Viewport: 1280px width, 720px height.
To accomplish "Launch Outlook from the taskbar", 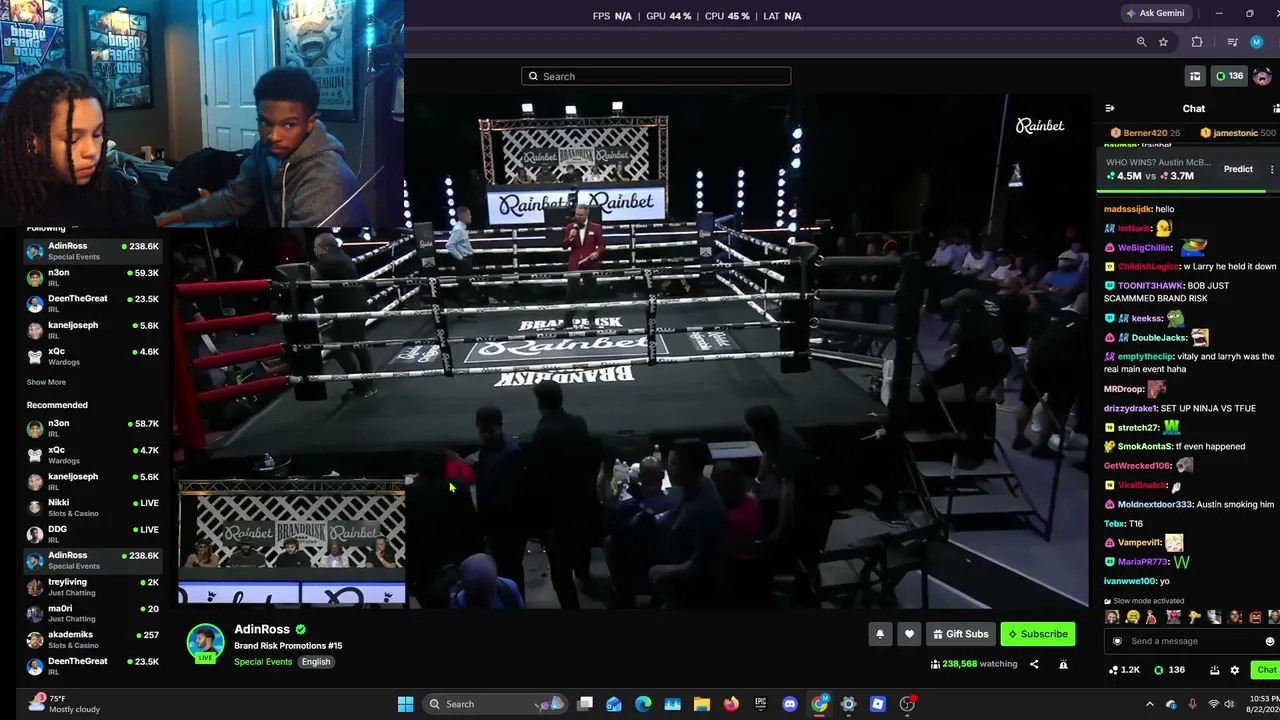I will 614,704.
